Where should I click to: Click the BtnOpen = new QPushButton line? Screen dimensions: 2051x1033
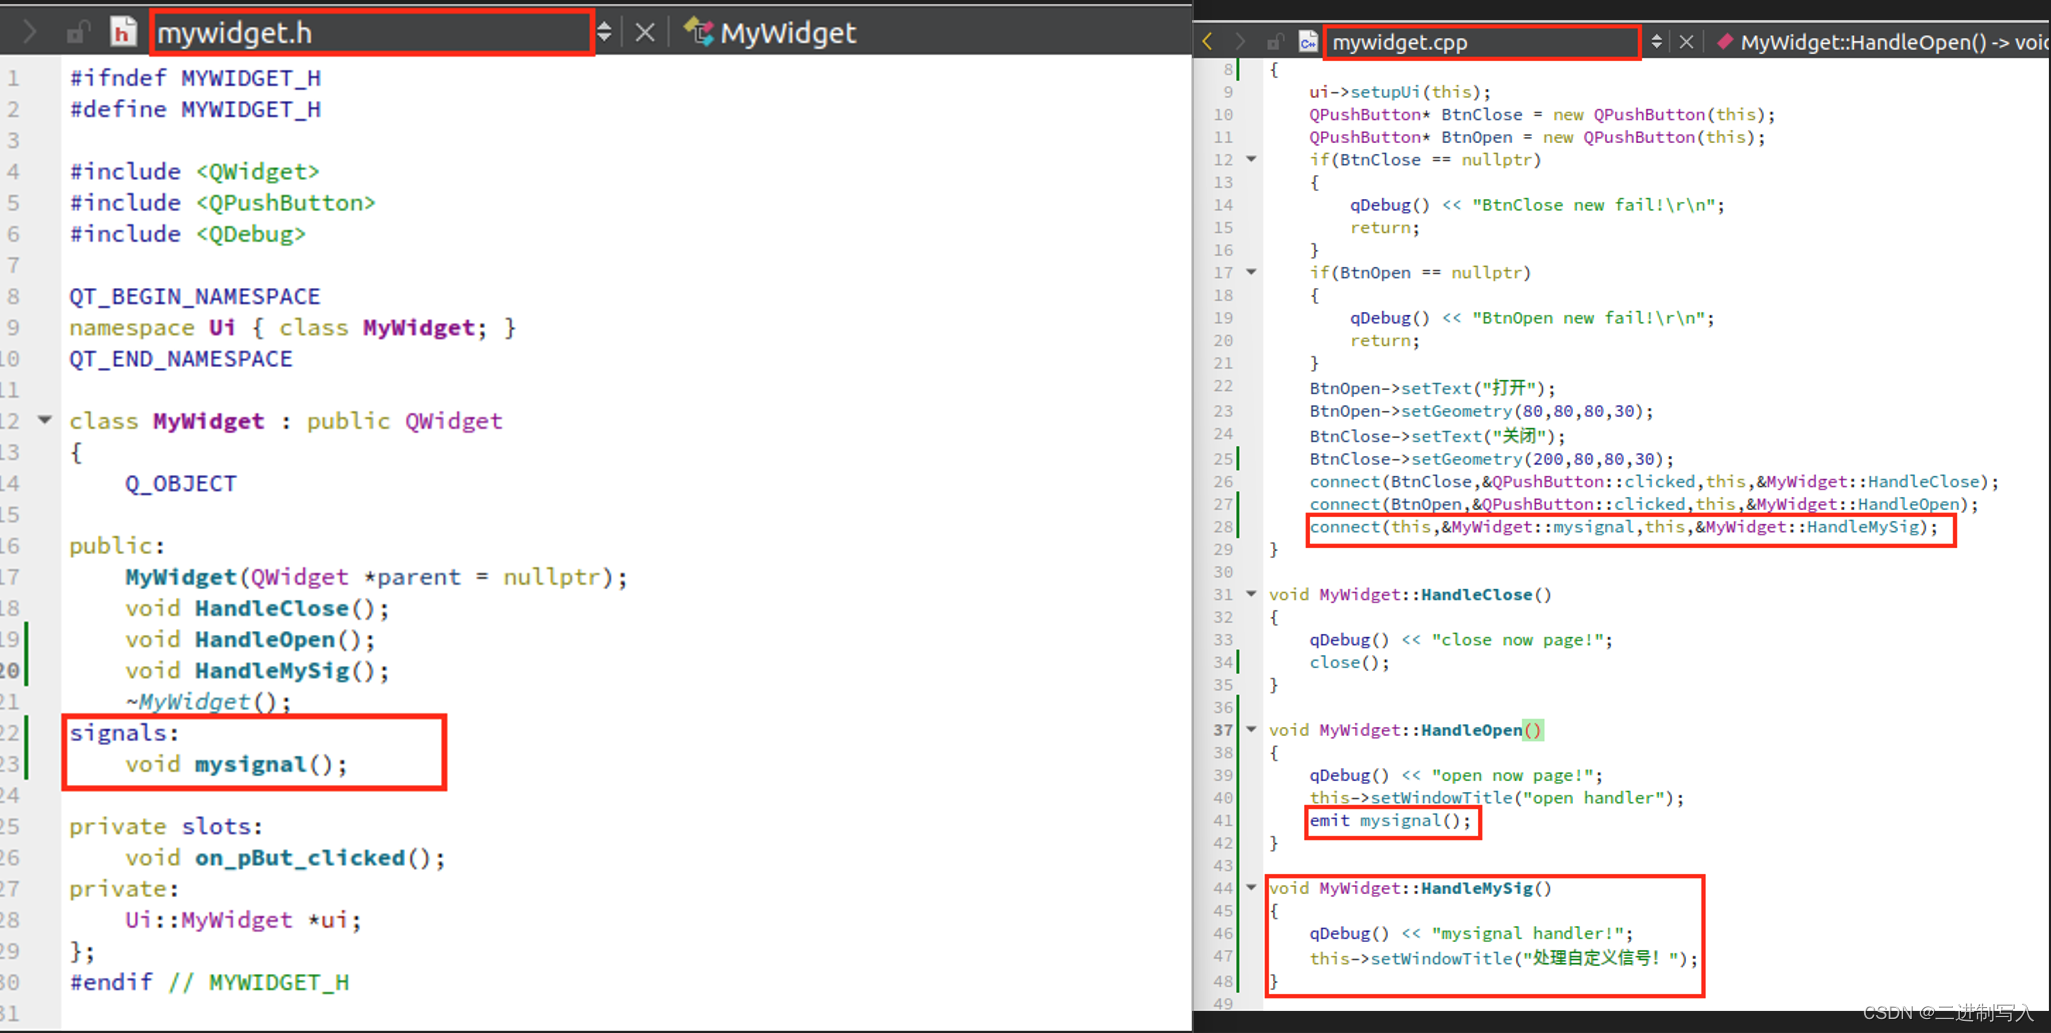point(1538,137)
